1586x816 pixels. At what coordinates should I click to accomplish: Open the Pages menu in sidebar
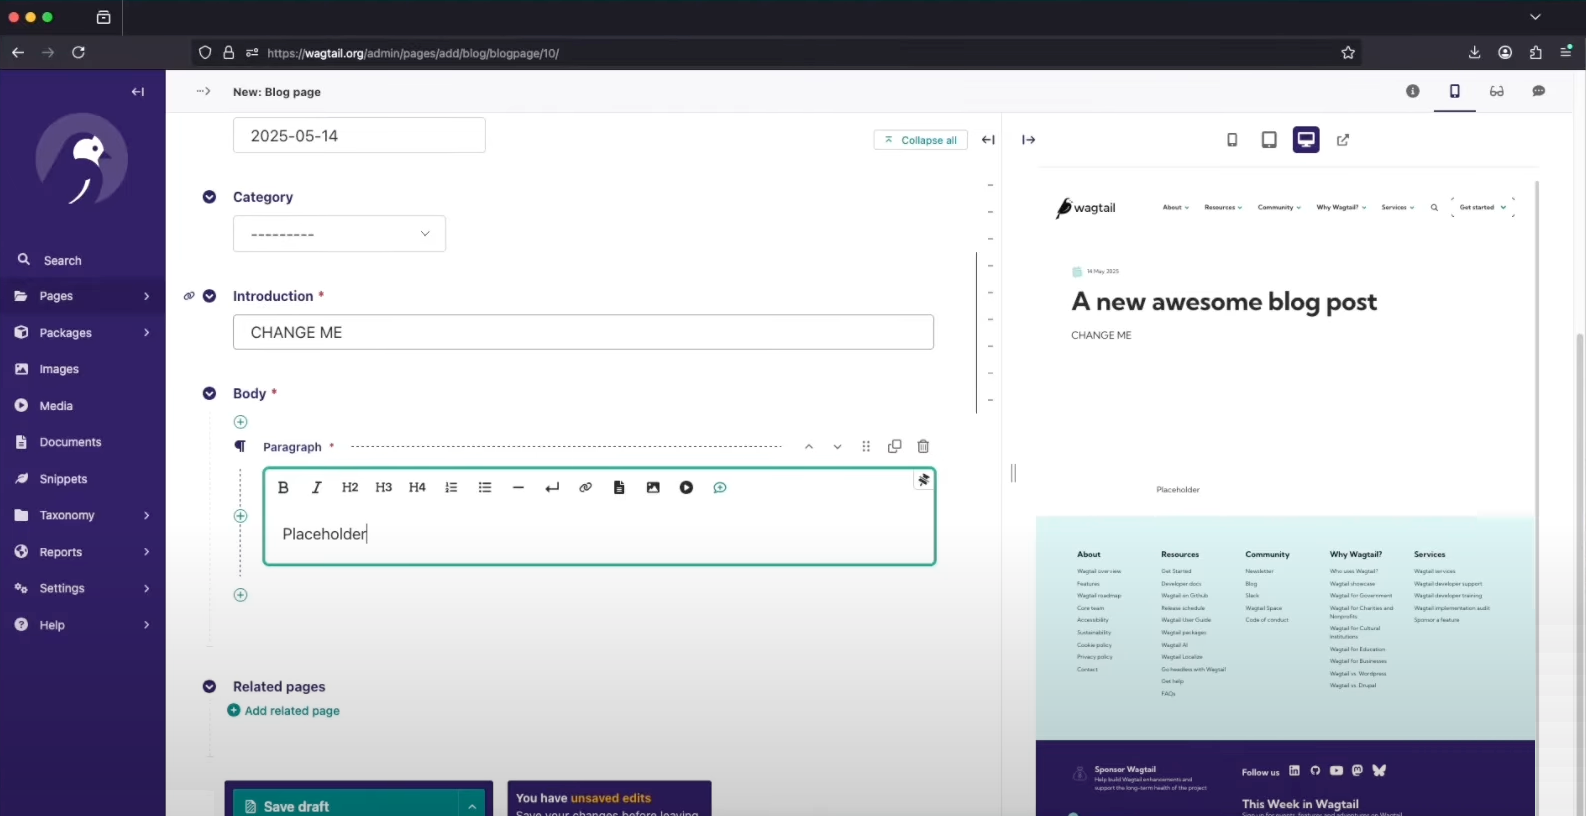tap(83, 296)
